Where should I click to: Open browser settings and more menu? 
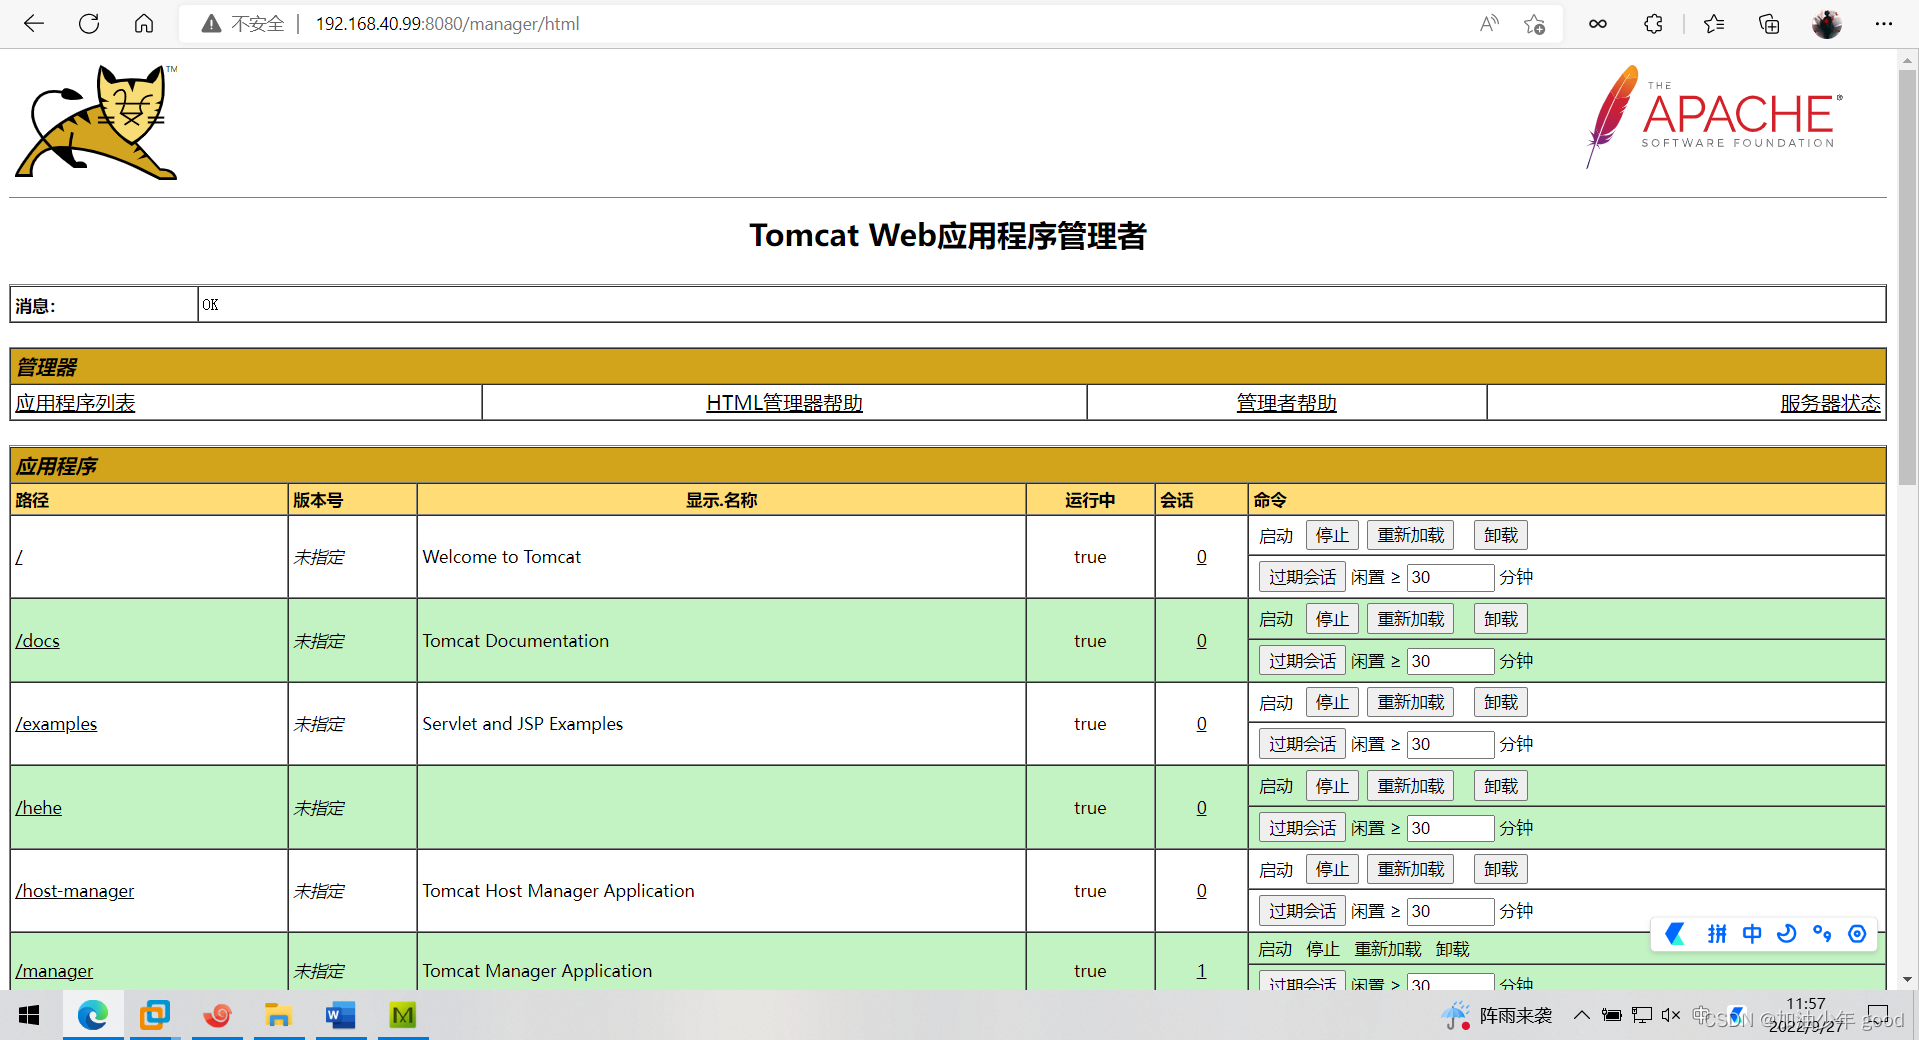1884,24
